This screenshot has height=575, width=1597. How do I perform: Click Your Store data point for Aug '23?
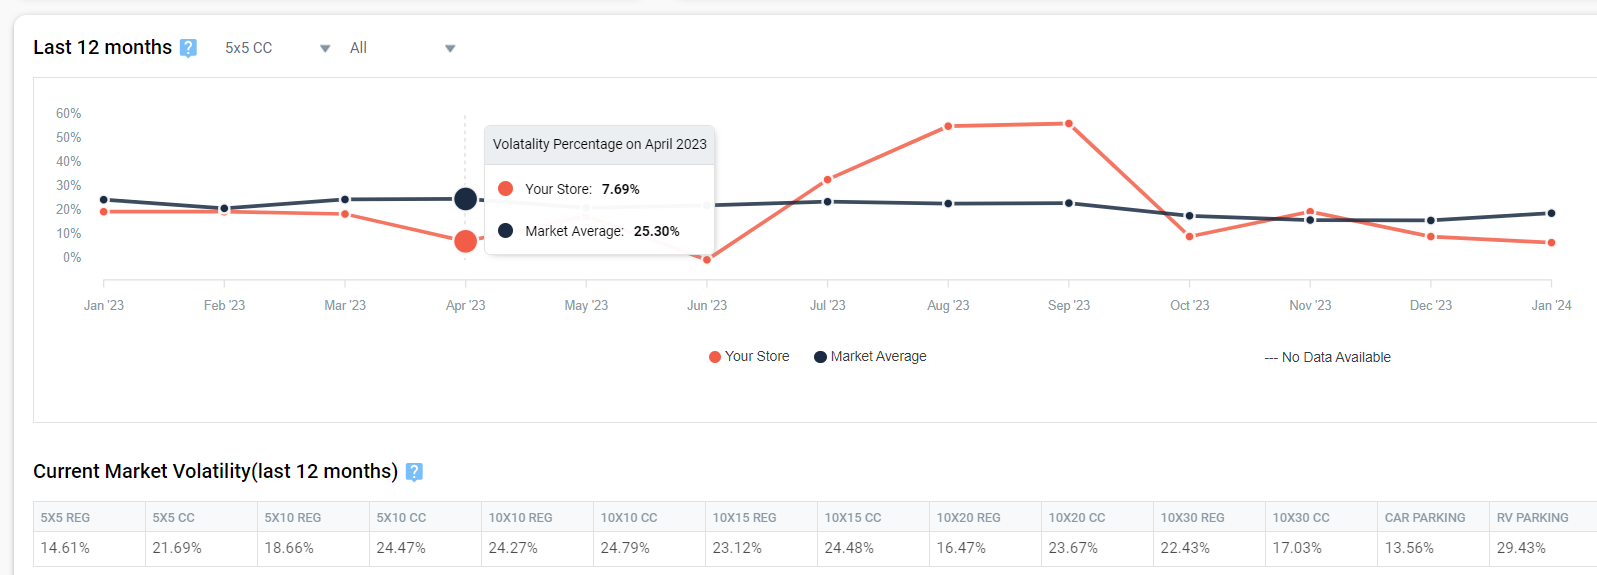[x=948, y=127]
